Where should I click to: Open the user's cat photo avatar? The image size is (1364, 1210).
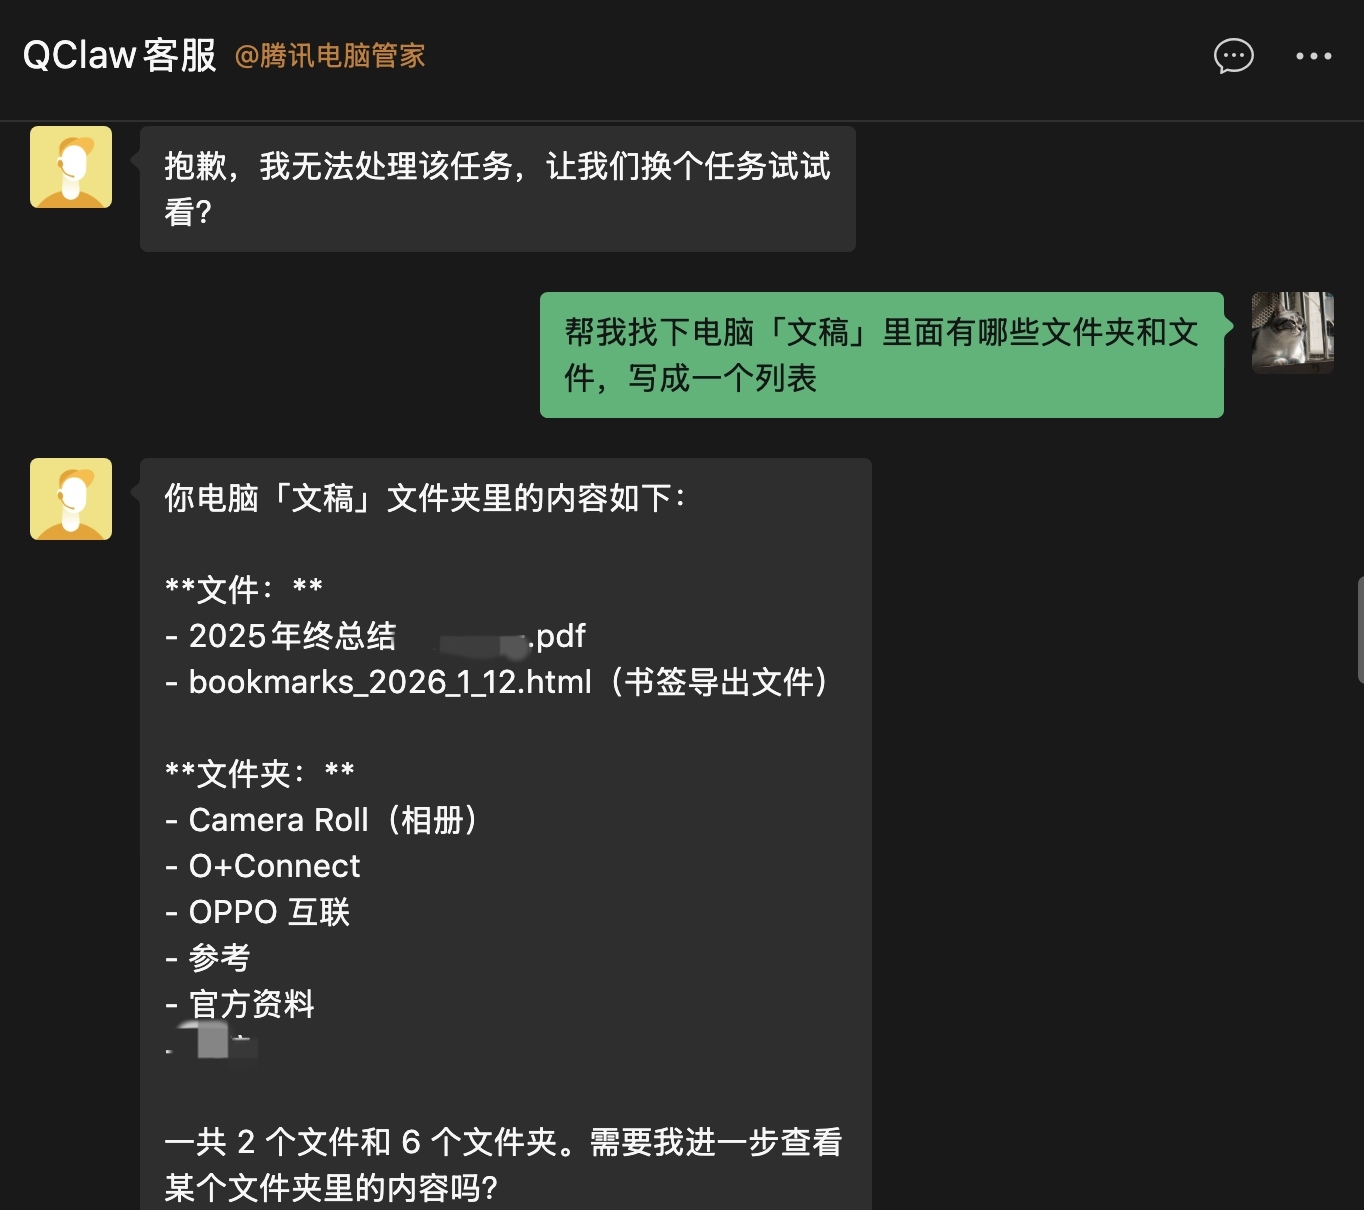1292,333
